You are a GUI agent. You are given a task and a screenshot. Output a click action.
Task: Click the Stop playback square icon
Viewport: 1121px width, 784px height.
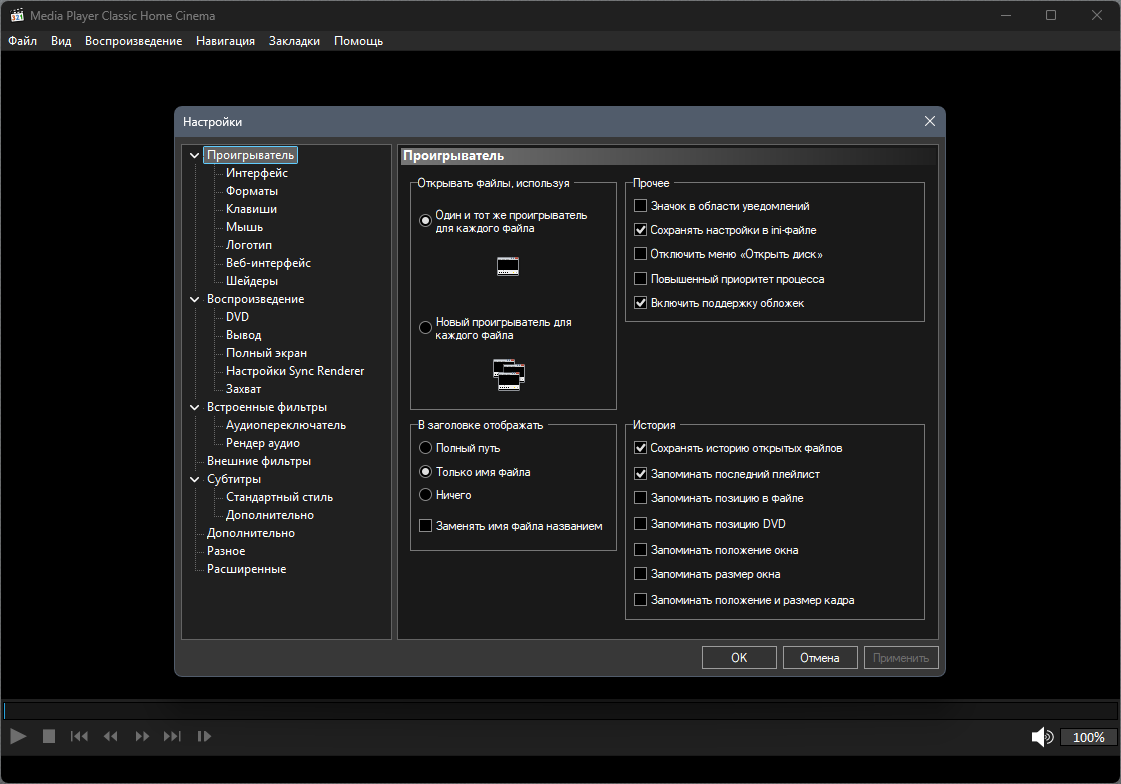49,736
